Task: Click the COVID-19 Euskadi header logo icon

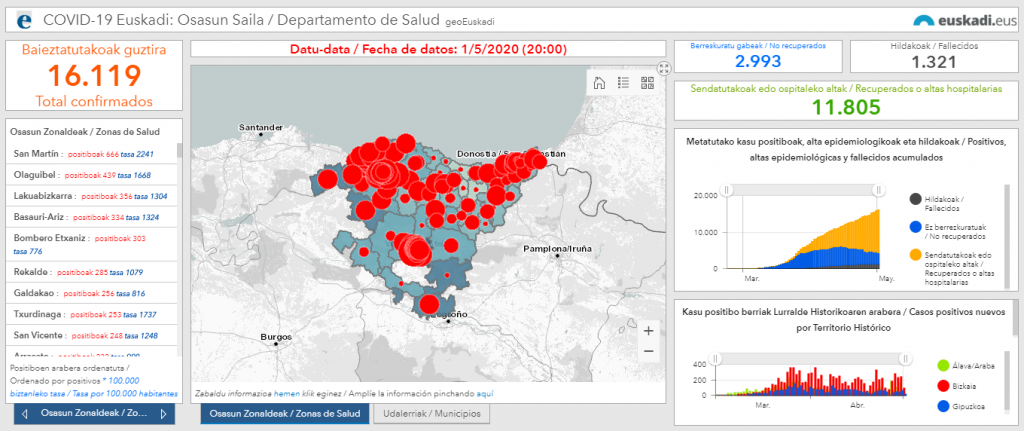Action: tap(24, 19)
